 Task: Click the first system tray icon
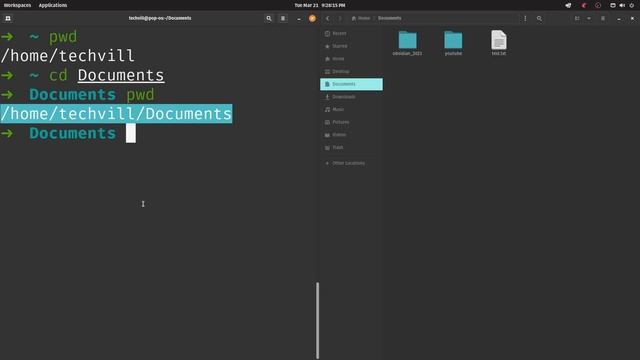tap(568, 5)
